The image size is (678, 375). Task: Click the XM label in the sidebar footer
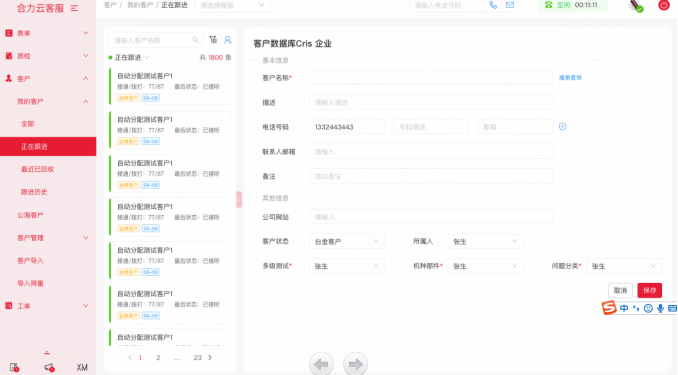pyautogui.click(x=82, y=367)
